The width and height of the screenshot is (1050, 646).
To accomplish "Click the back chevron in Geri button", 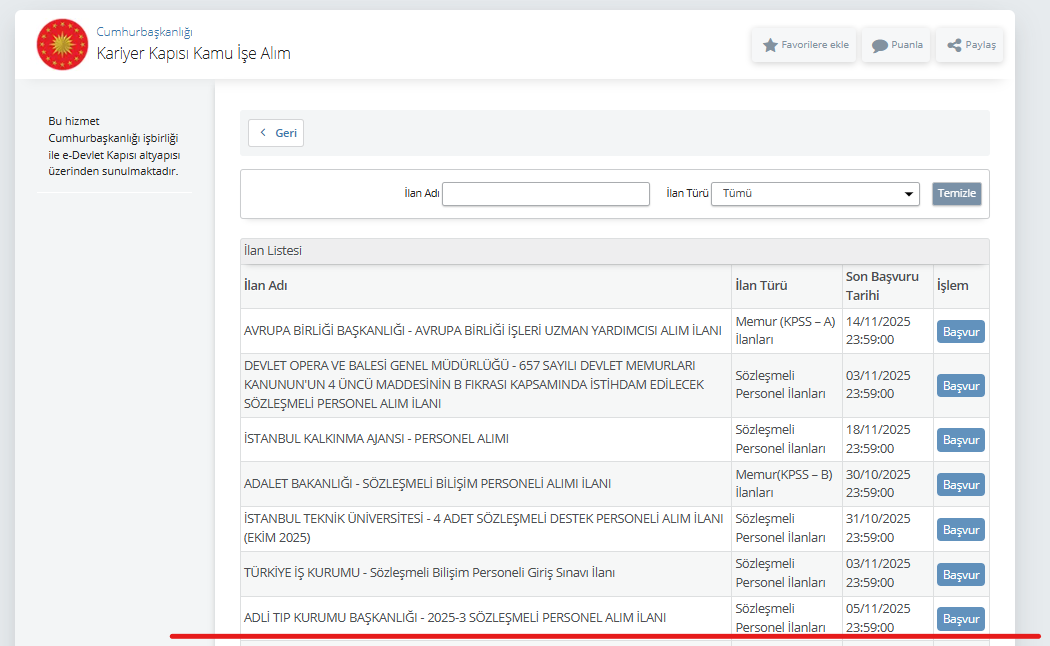I will [263, 133].
